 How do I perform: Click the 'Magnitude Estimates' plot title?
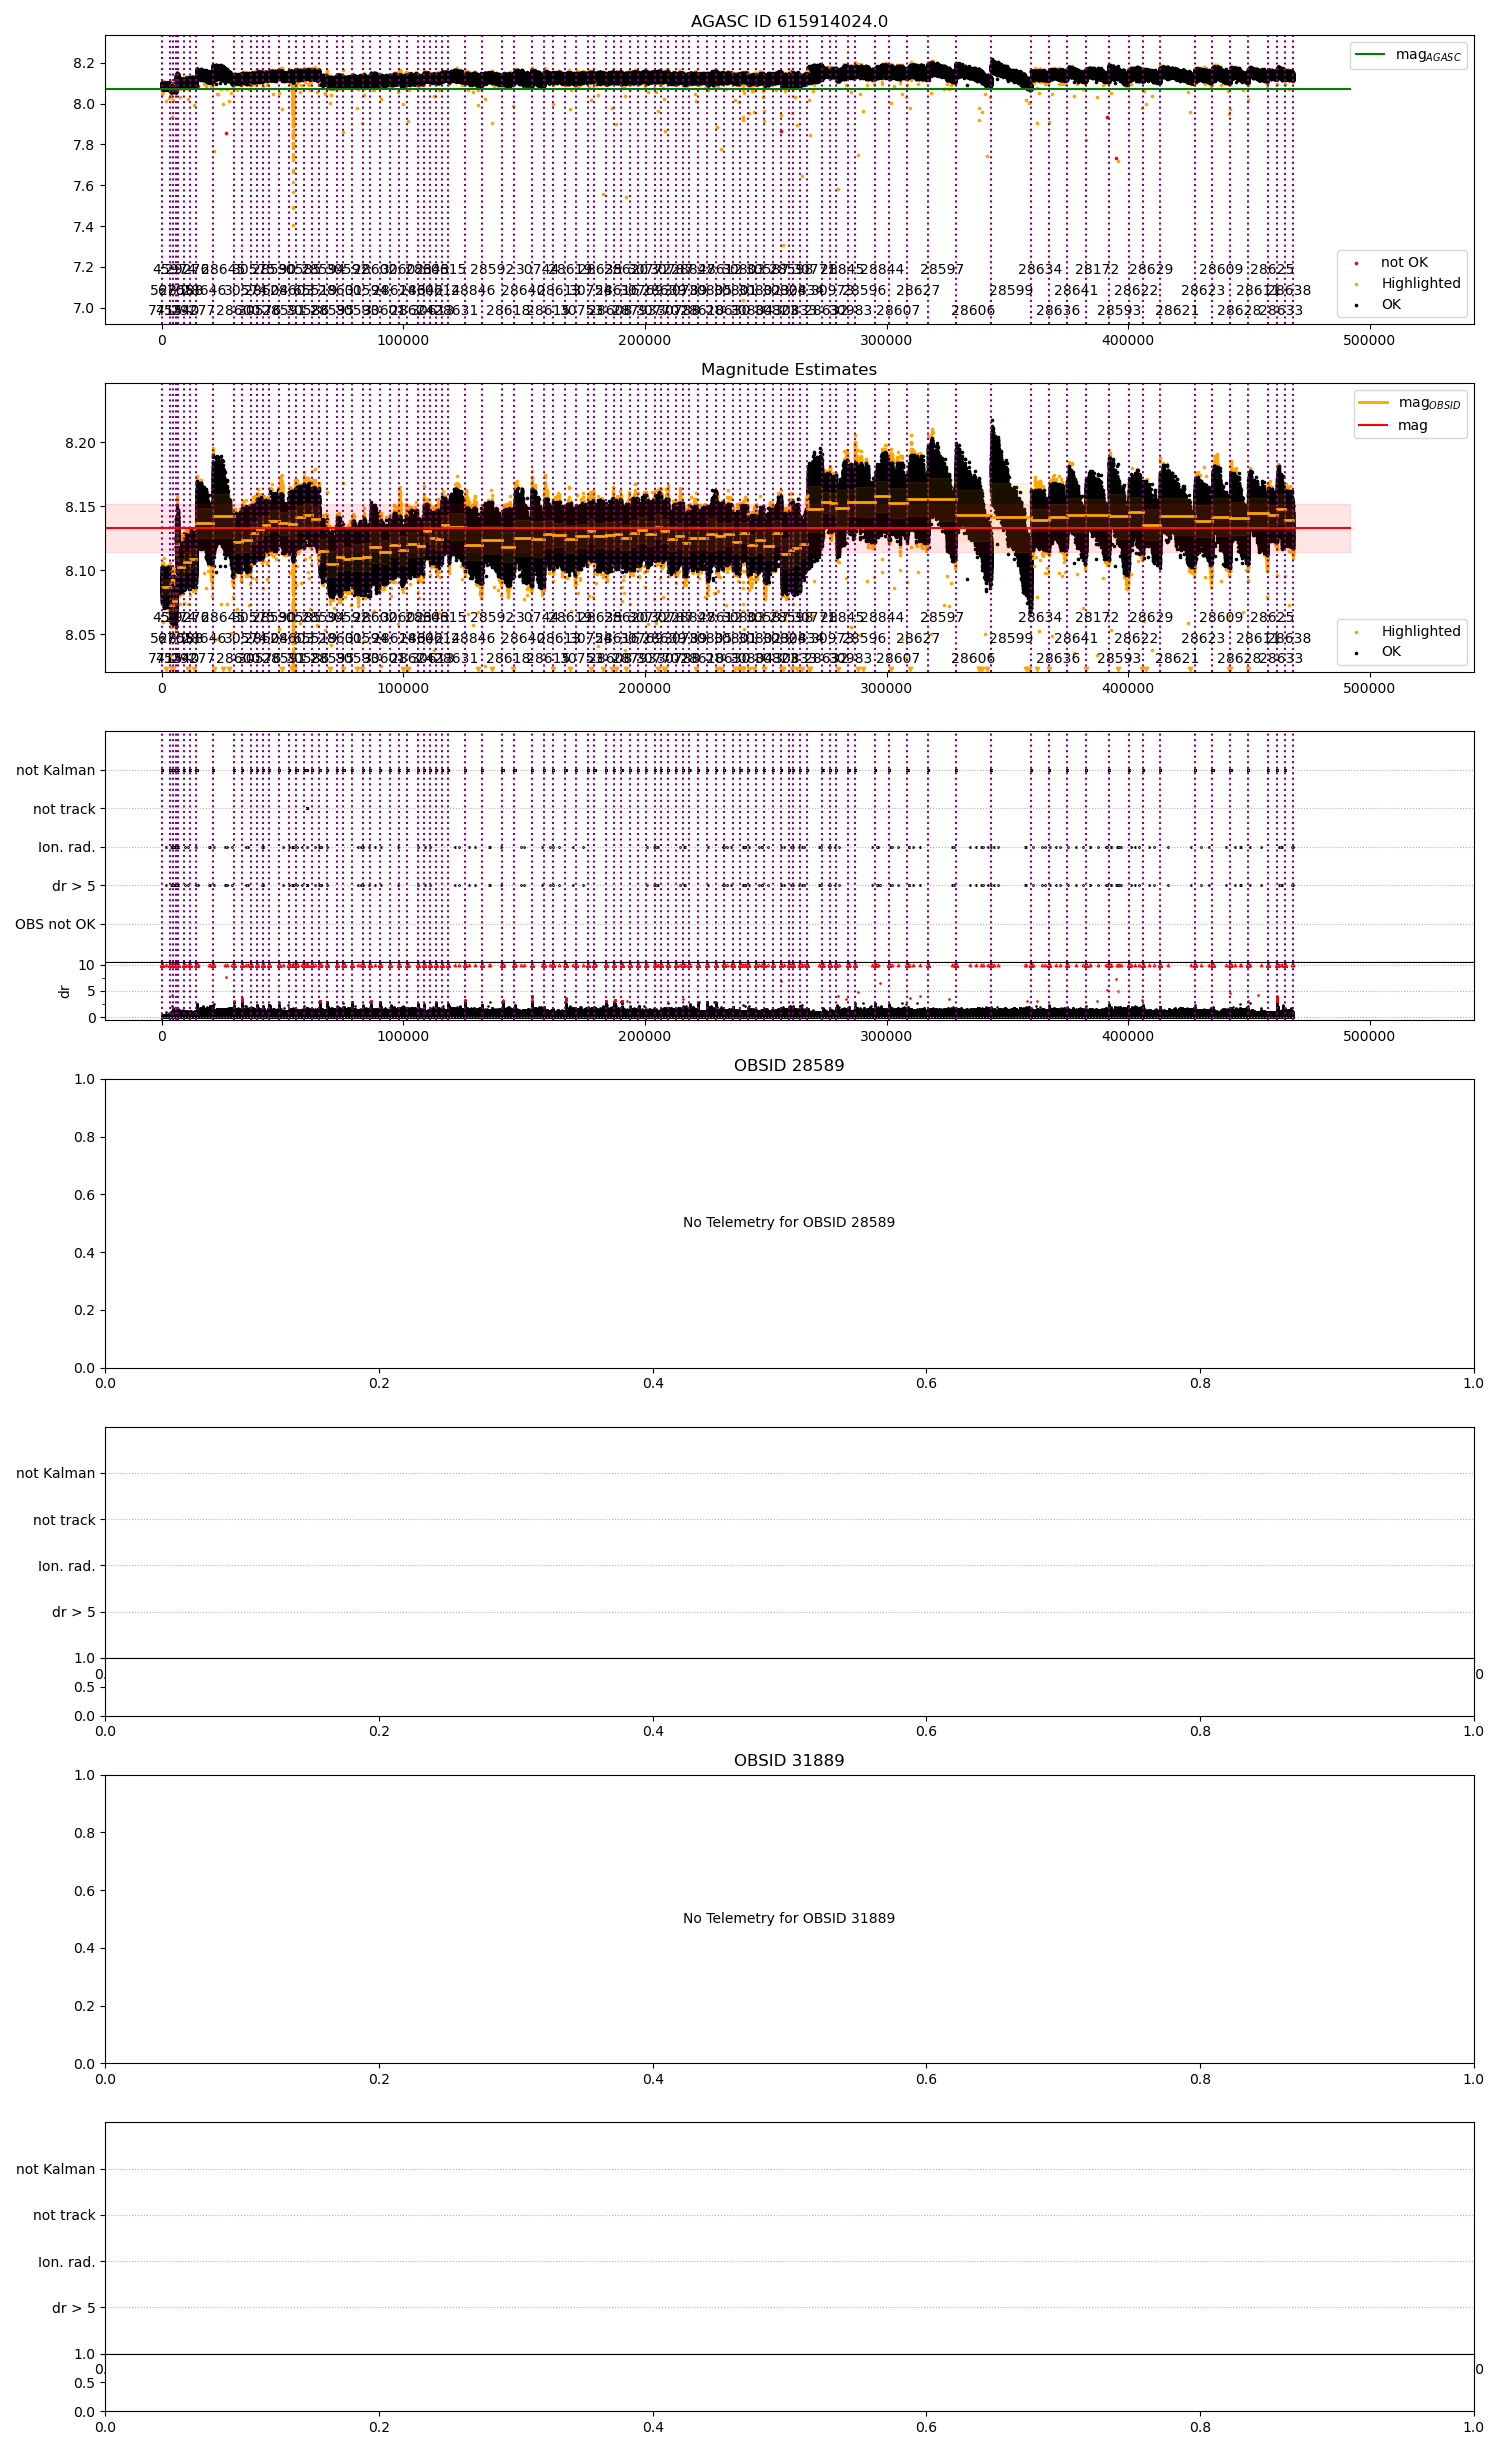click(789, 370)
